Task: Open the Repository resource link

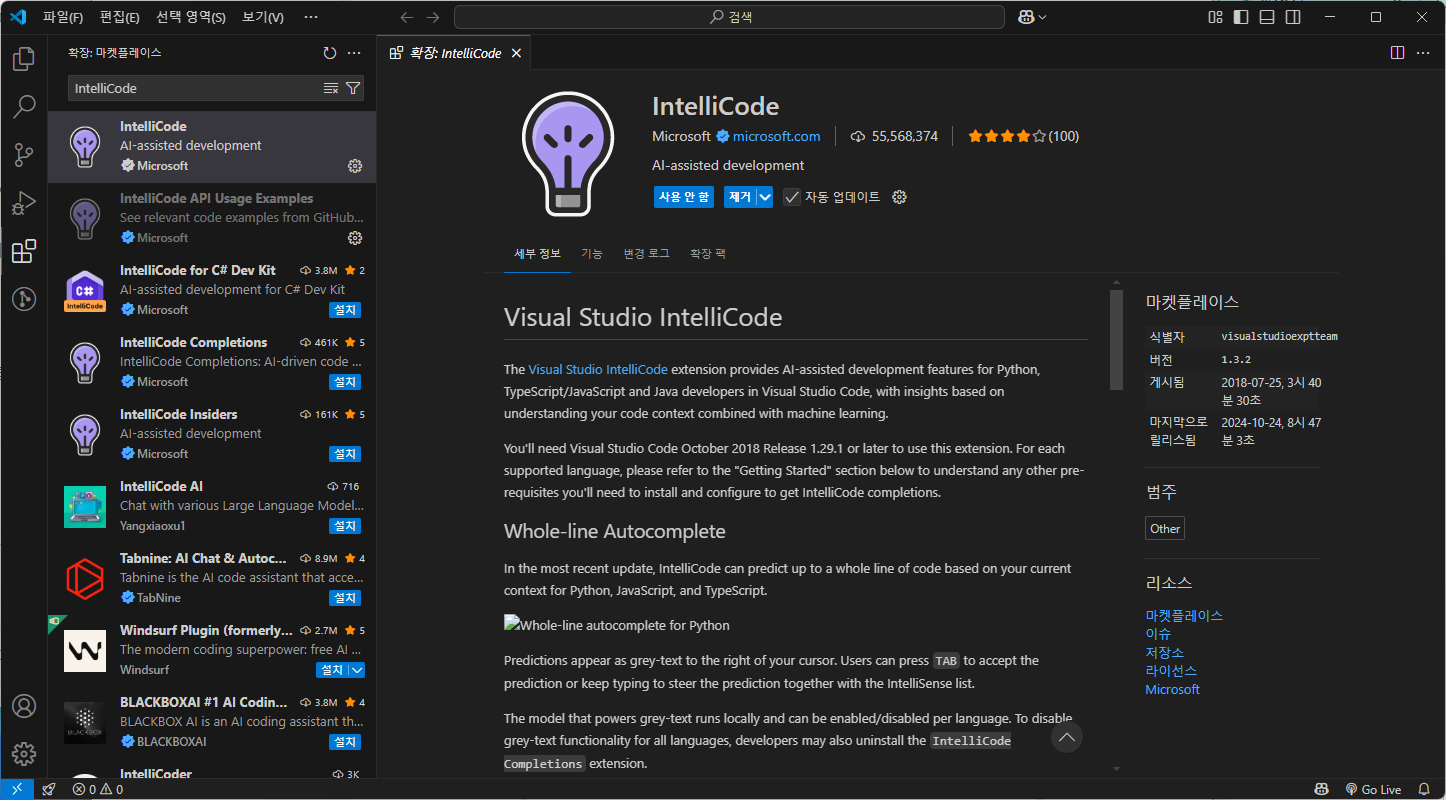Action: 1165,652
